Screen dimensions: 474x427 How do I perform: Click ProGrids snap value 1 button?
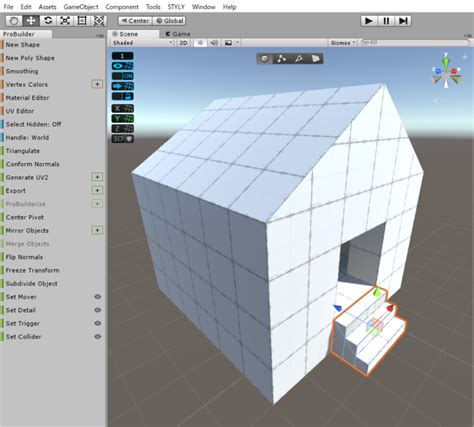[x=123, y=56]
